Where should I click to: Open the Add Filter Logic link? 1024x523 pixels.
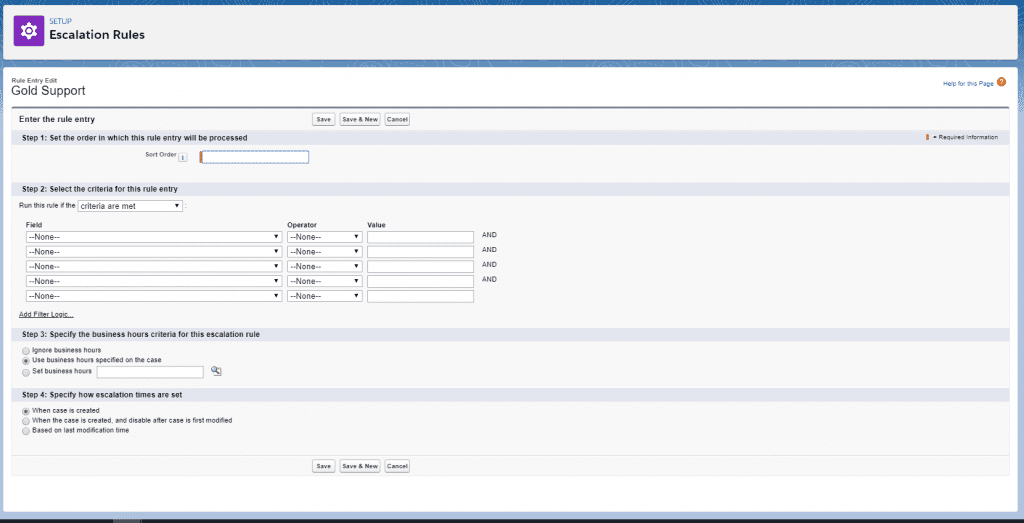[46, 314]
